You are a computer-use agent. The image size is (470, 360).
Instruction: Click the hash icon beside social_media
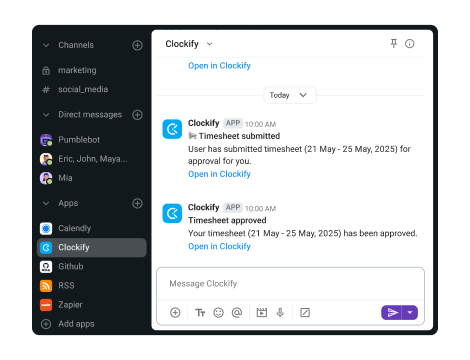[x=46, y=90]
